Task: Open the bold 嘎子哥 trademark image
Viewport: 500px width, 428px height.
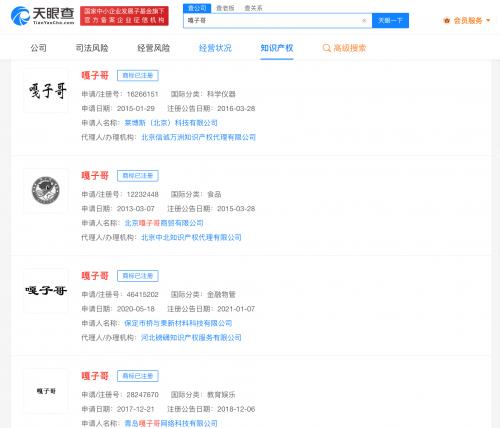Action: pos(46,291)
